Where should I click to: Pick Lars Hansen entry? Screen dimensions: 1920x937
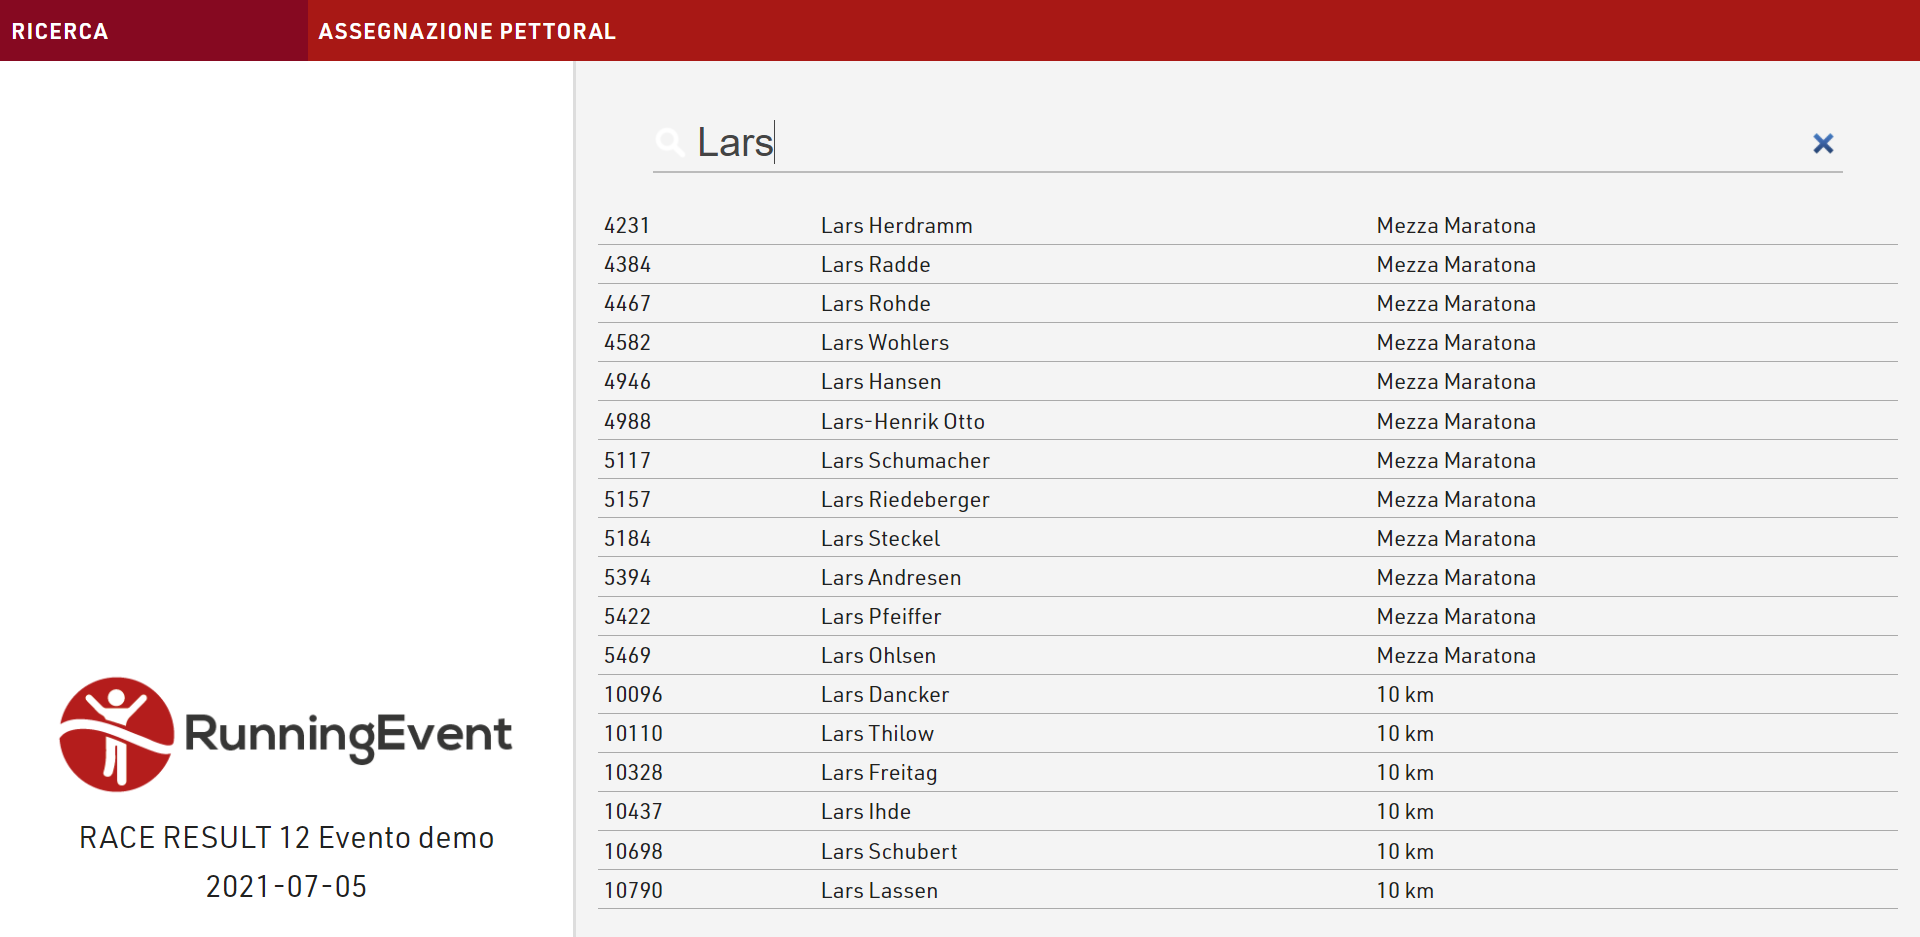click(880, 382)
